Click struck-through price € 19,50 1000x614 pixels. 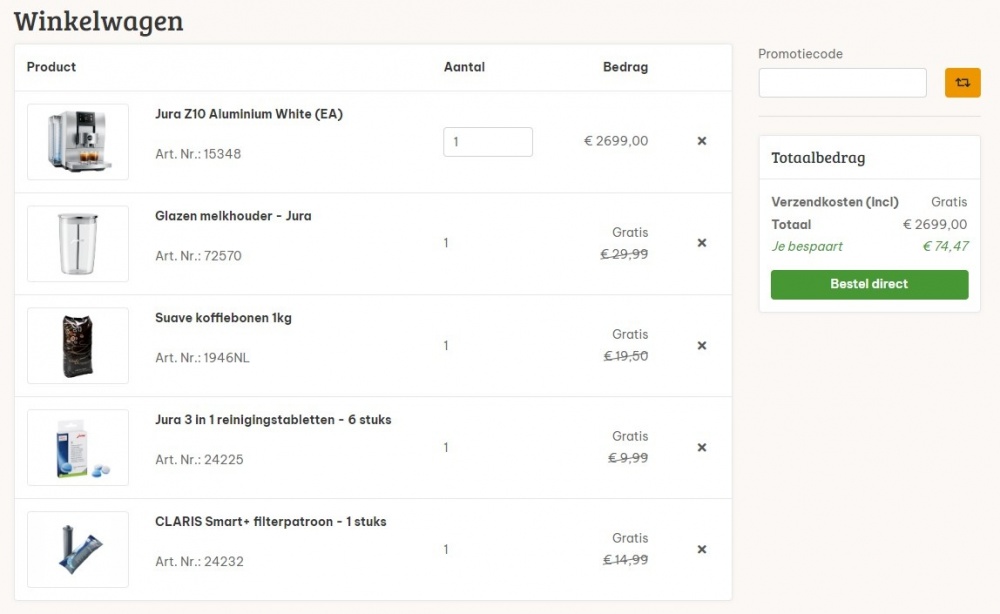click(x=626, y=356)
